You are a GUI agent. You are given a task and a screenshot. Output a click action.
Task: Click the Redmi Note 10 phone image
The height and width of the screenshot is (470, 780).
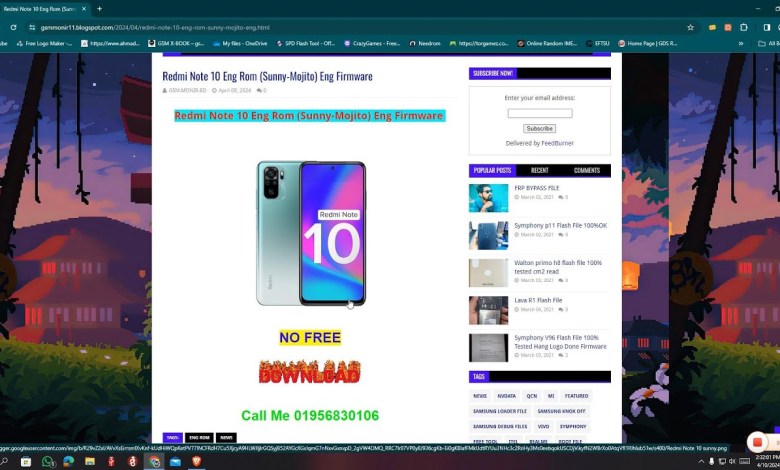coord(310,233)
